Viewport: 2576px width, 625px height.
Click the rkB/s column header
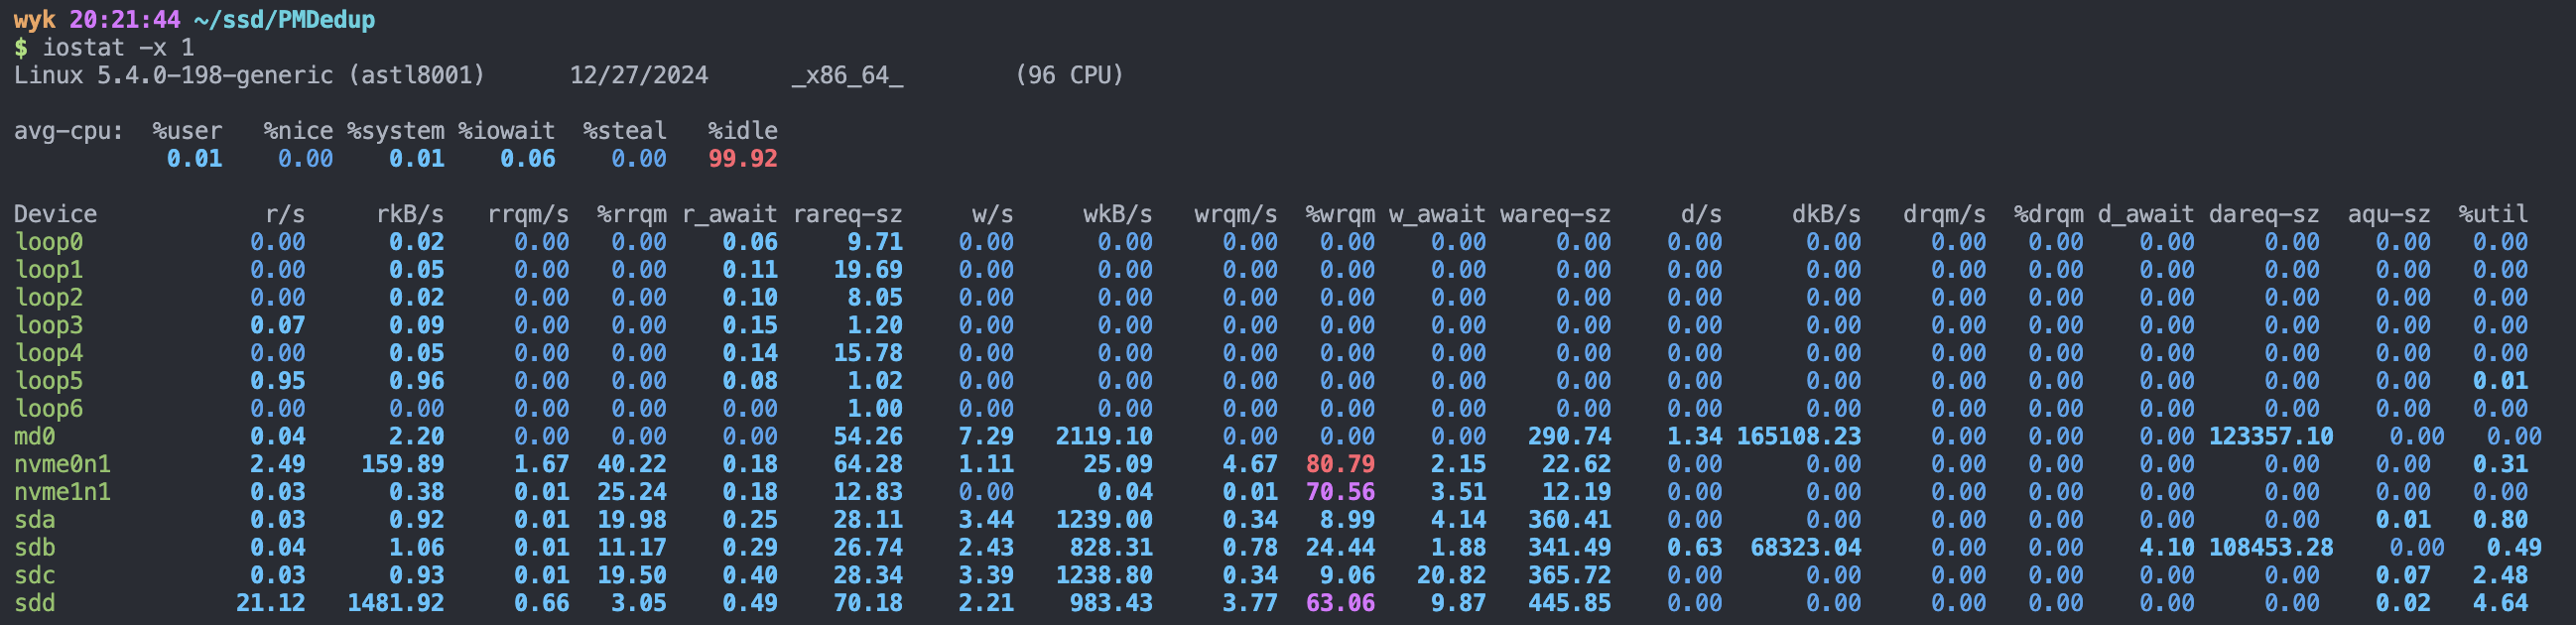click(410, 214)
